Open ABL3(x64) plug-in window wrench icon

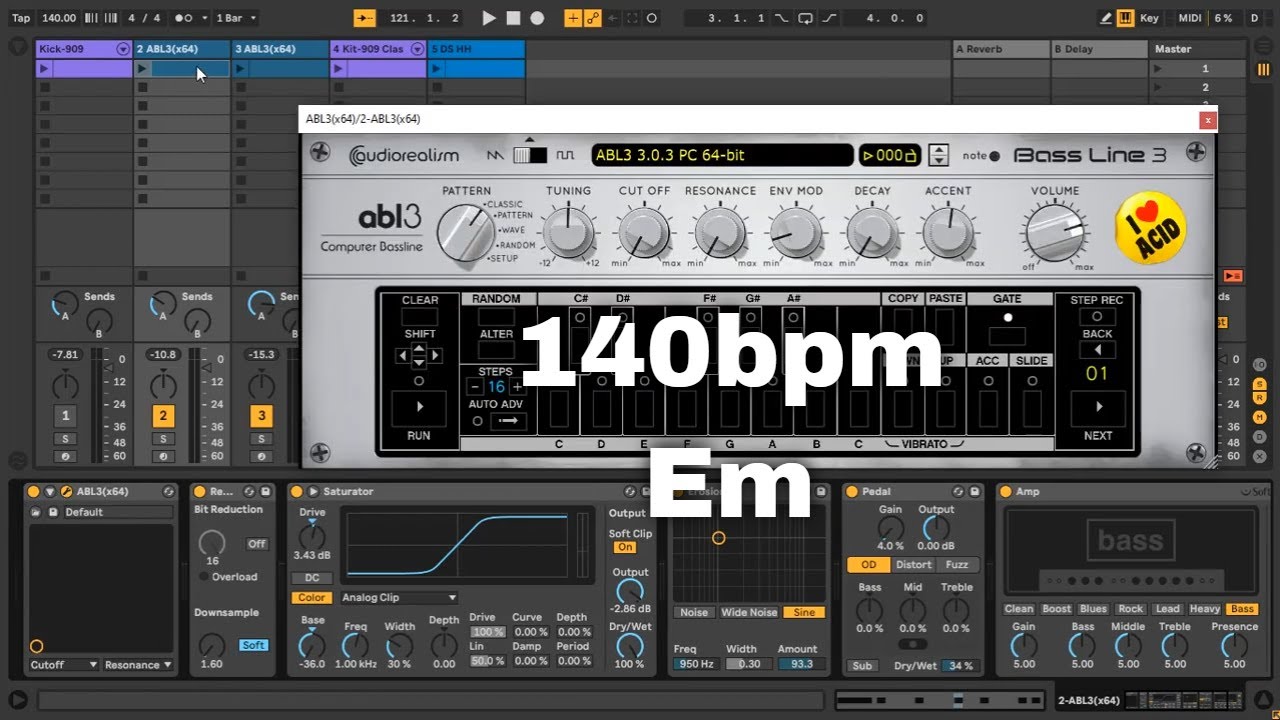tap(66, 491)
